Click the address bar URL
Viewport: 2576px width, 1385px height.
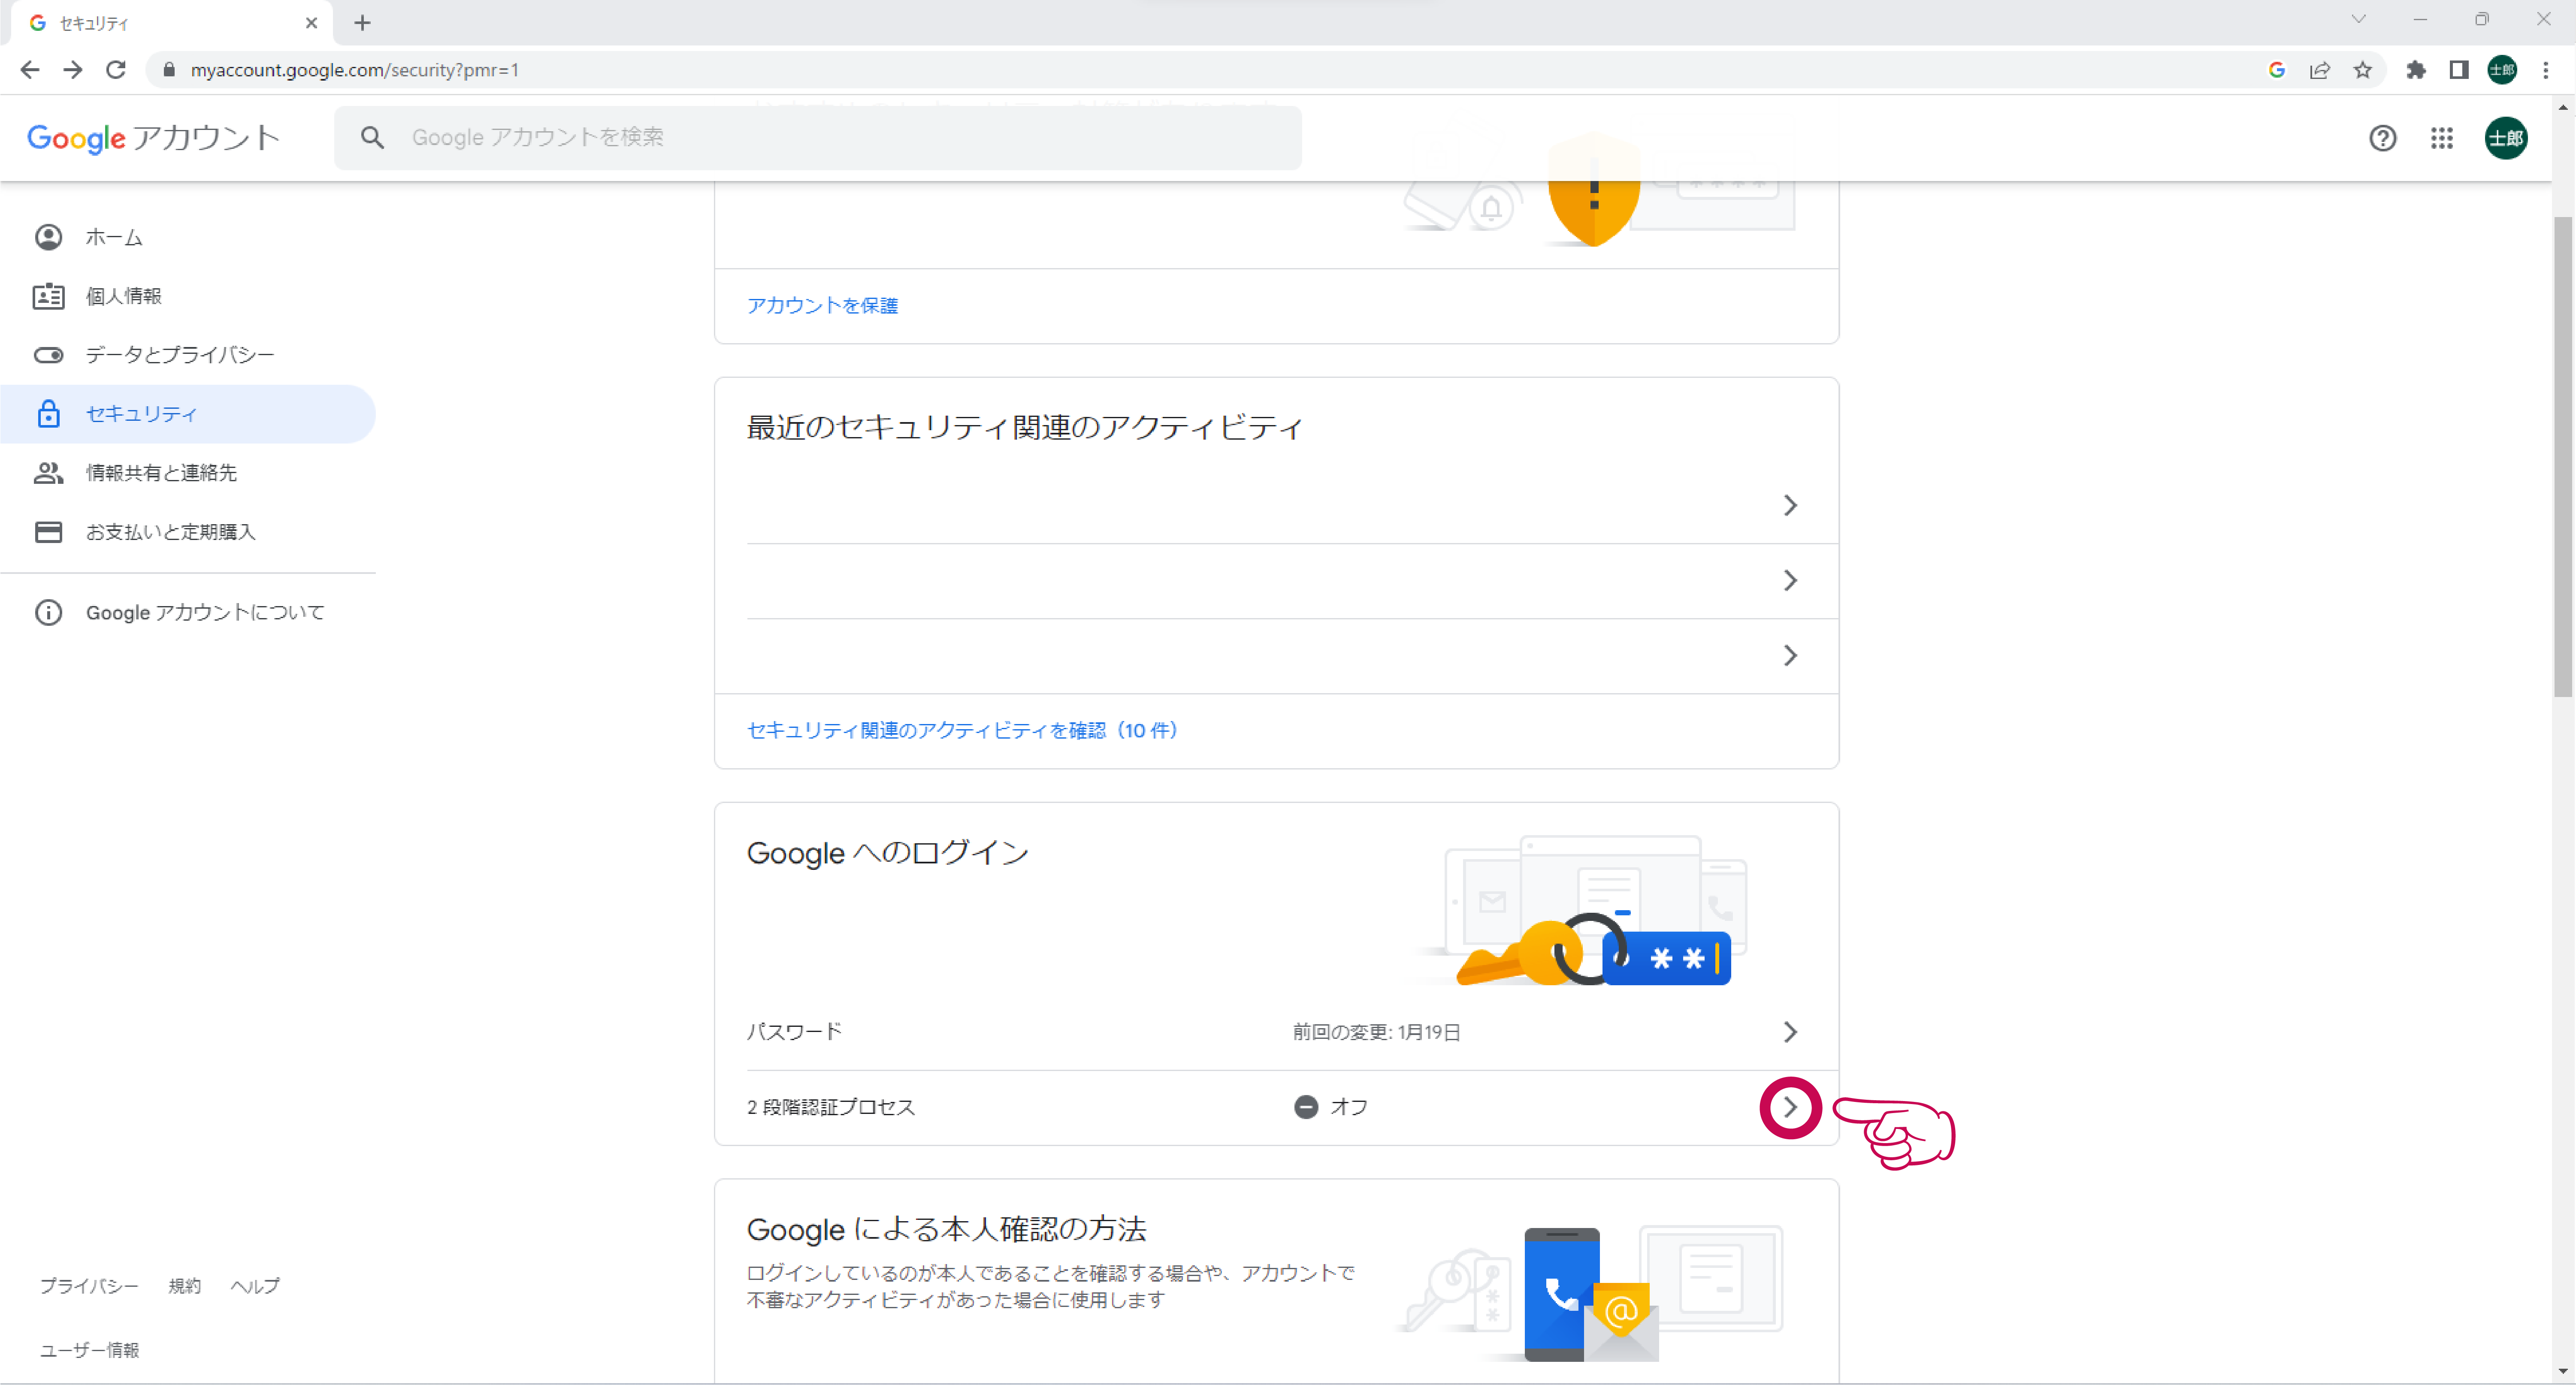point(354,70)
